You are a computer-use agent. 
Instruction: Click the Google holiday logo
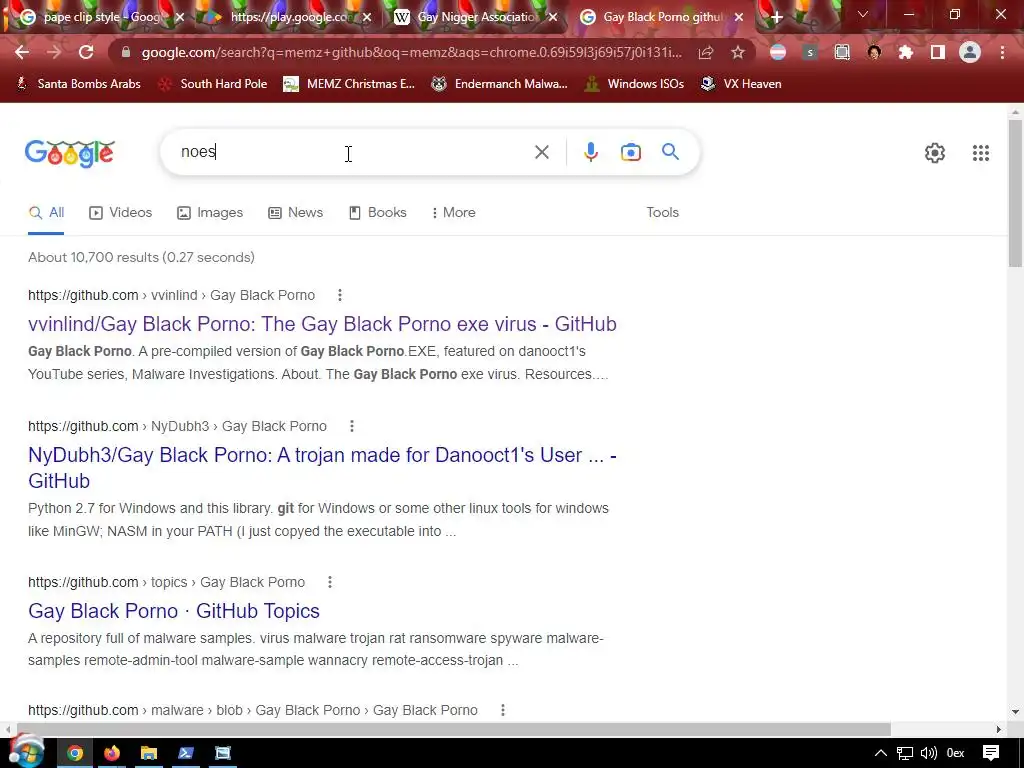(x=70, y=153)
